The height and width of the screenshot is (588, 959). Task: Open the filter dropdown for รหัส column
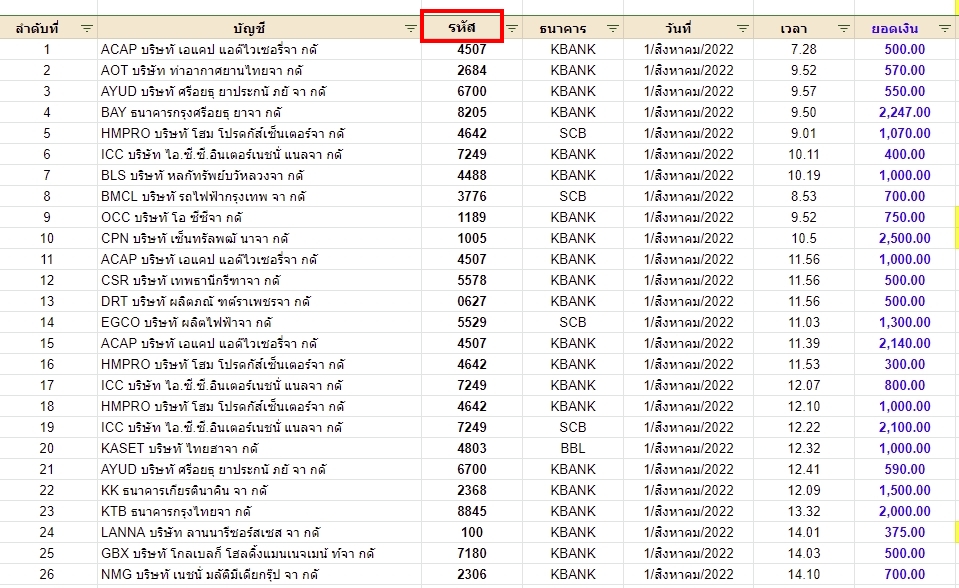point(512,28)
